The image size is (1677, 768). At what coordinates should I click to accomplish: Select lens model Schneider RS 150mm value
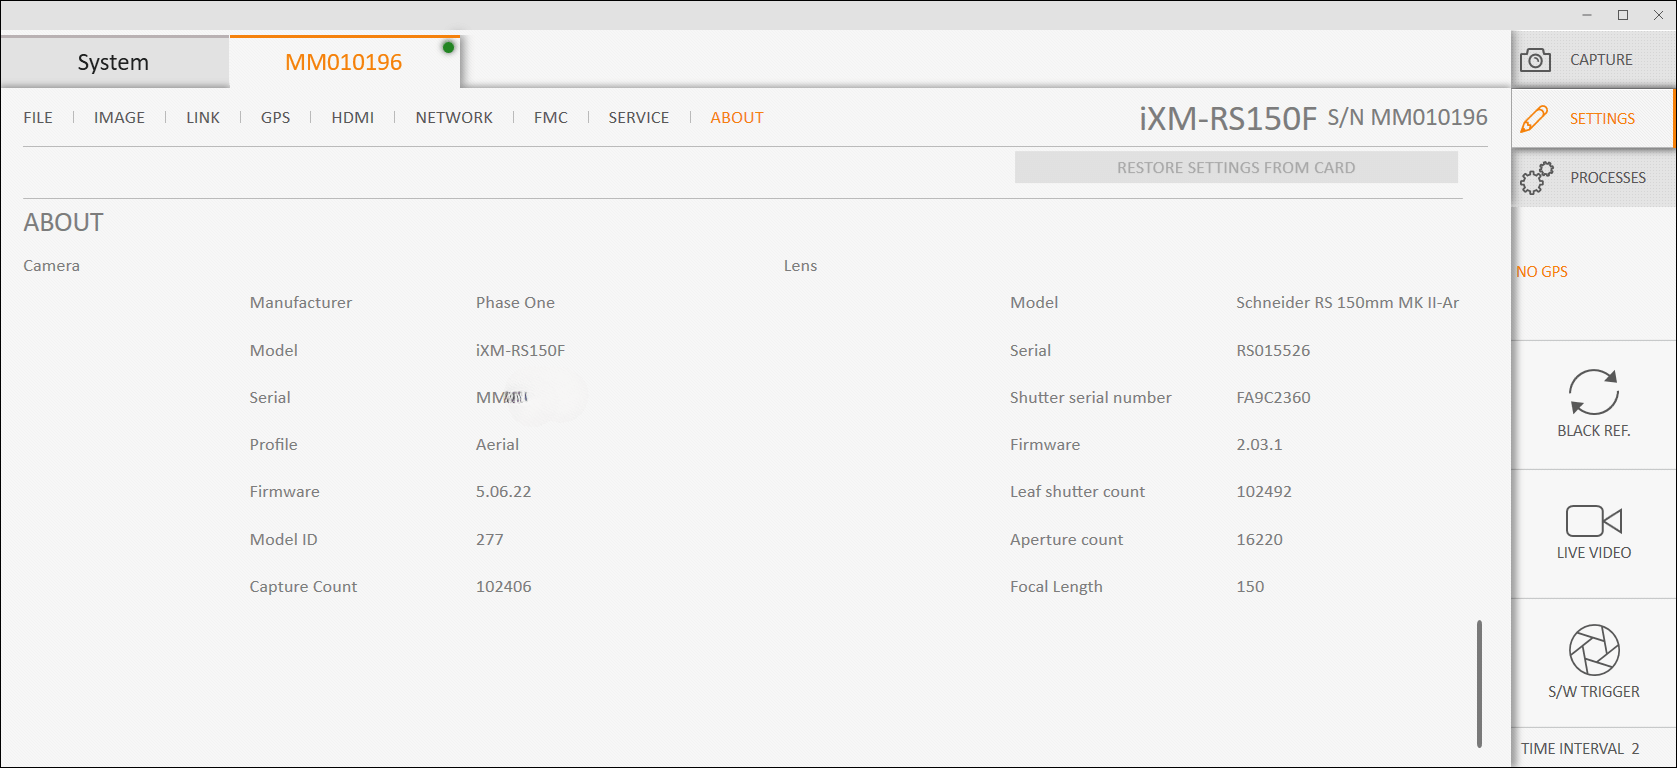1347,302
